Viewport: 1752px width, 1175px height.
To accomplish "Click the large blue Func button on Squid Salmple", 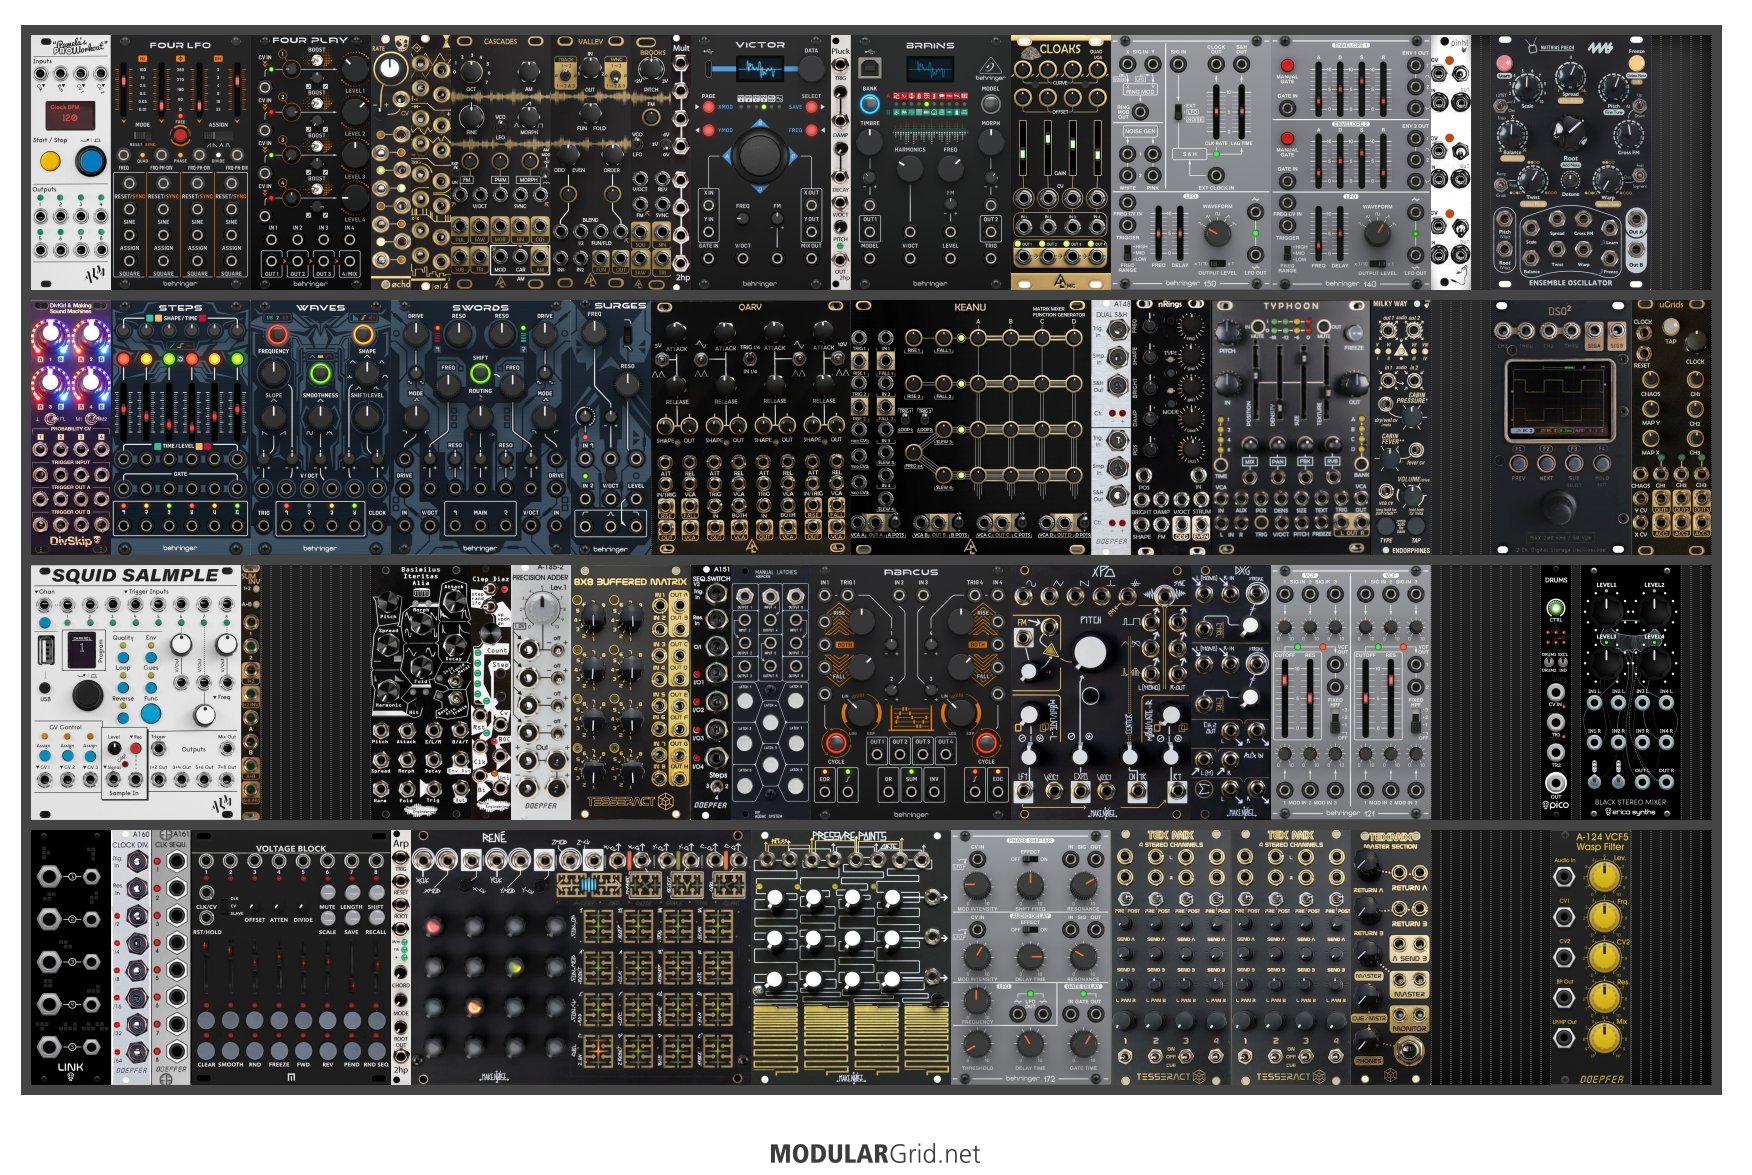I will click(x=151, y=714).
